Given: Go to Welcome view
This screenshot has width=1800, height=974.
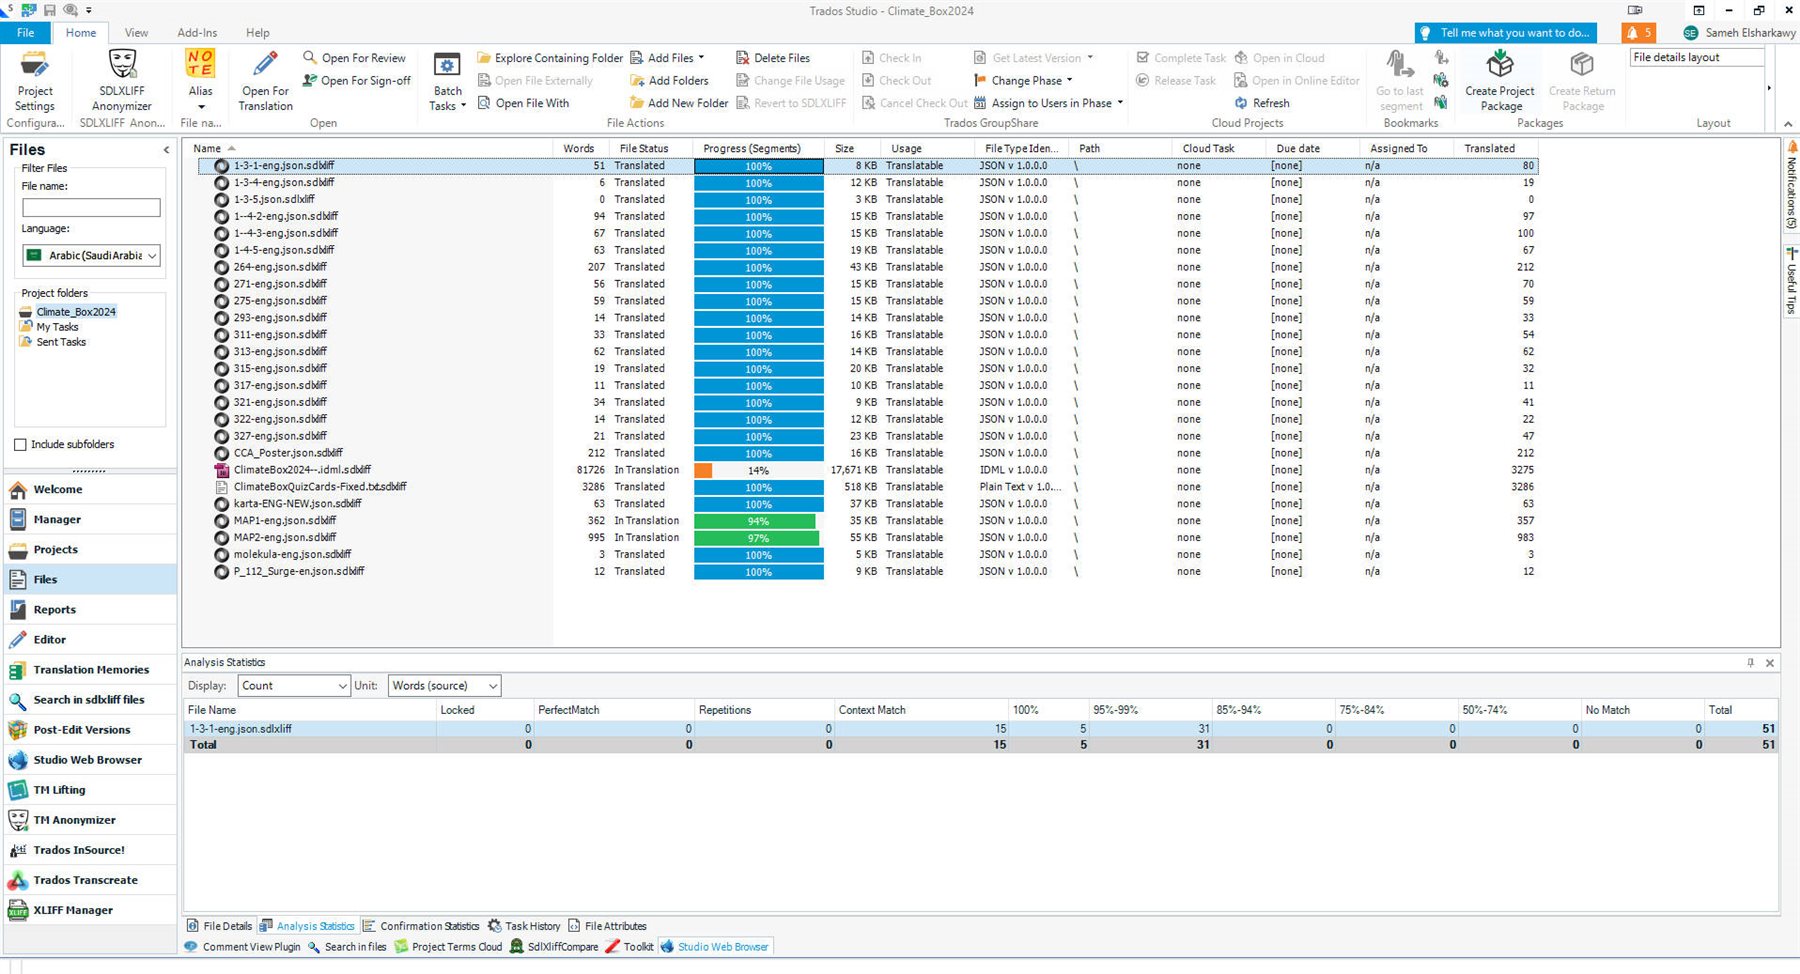Looking at the screenshot, I should point(90,490).
